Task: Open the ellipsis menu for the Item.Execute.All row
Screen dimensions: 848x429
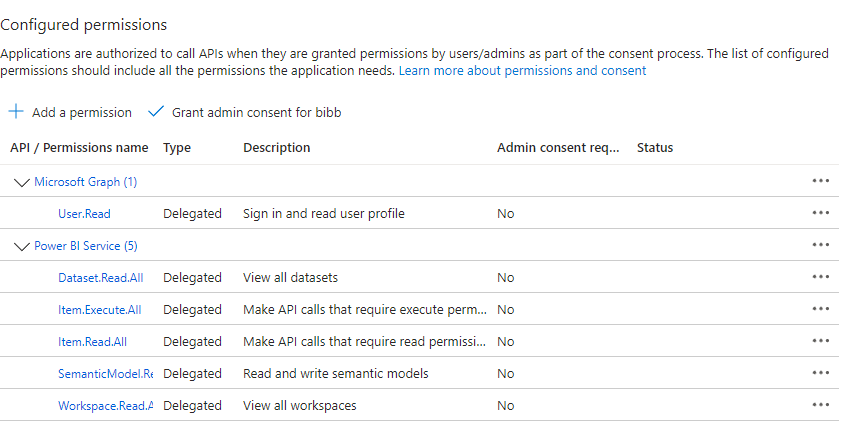Action: tap(820, 309)
